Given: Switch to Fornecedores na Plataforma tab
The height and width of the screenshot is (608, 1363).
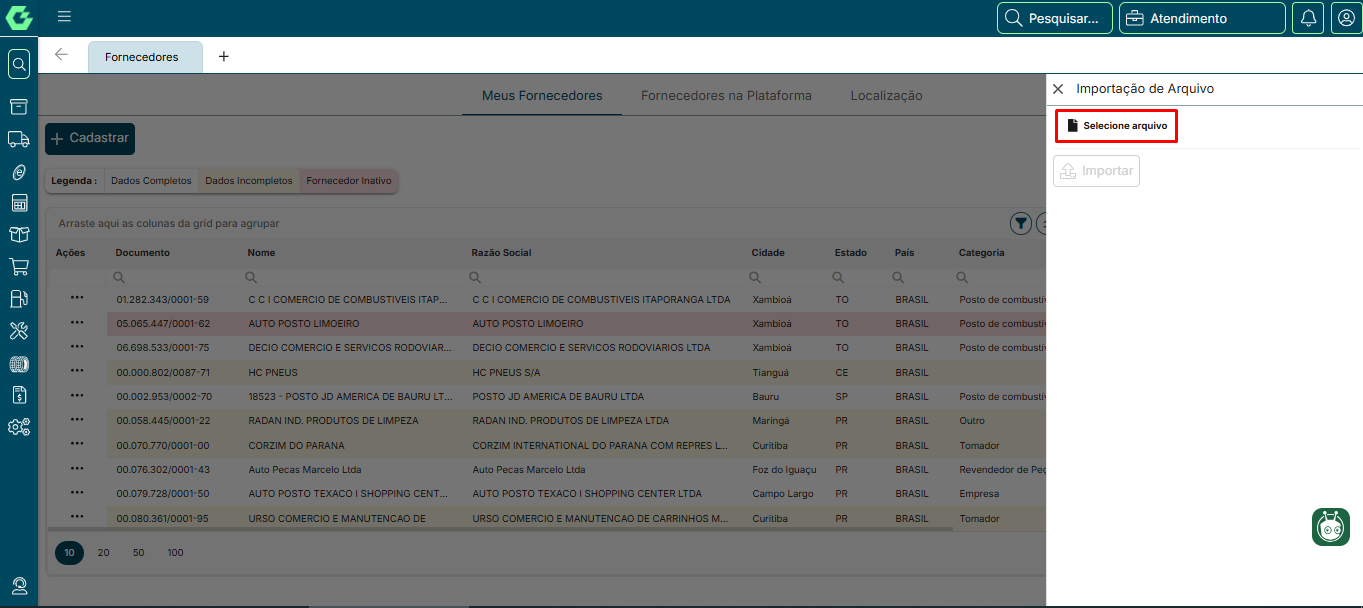Looking at the screenshot, I should pyautogui.click(x=726, y=96).
